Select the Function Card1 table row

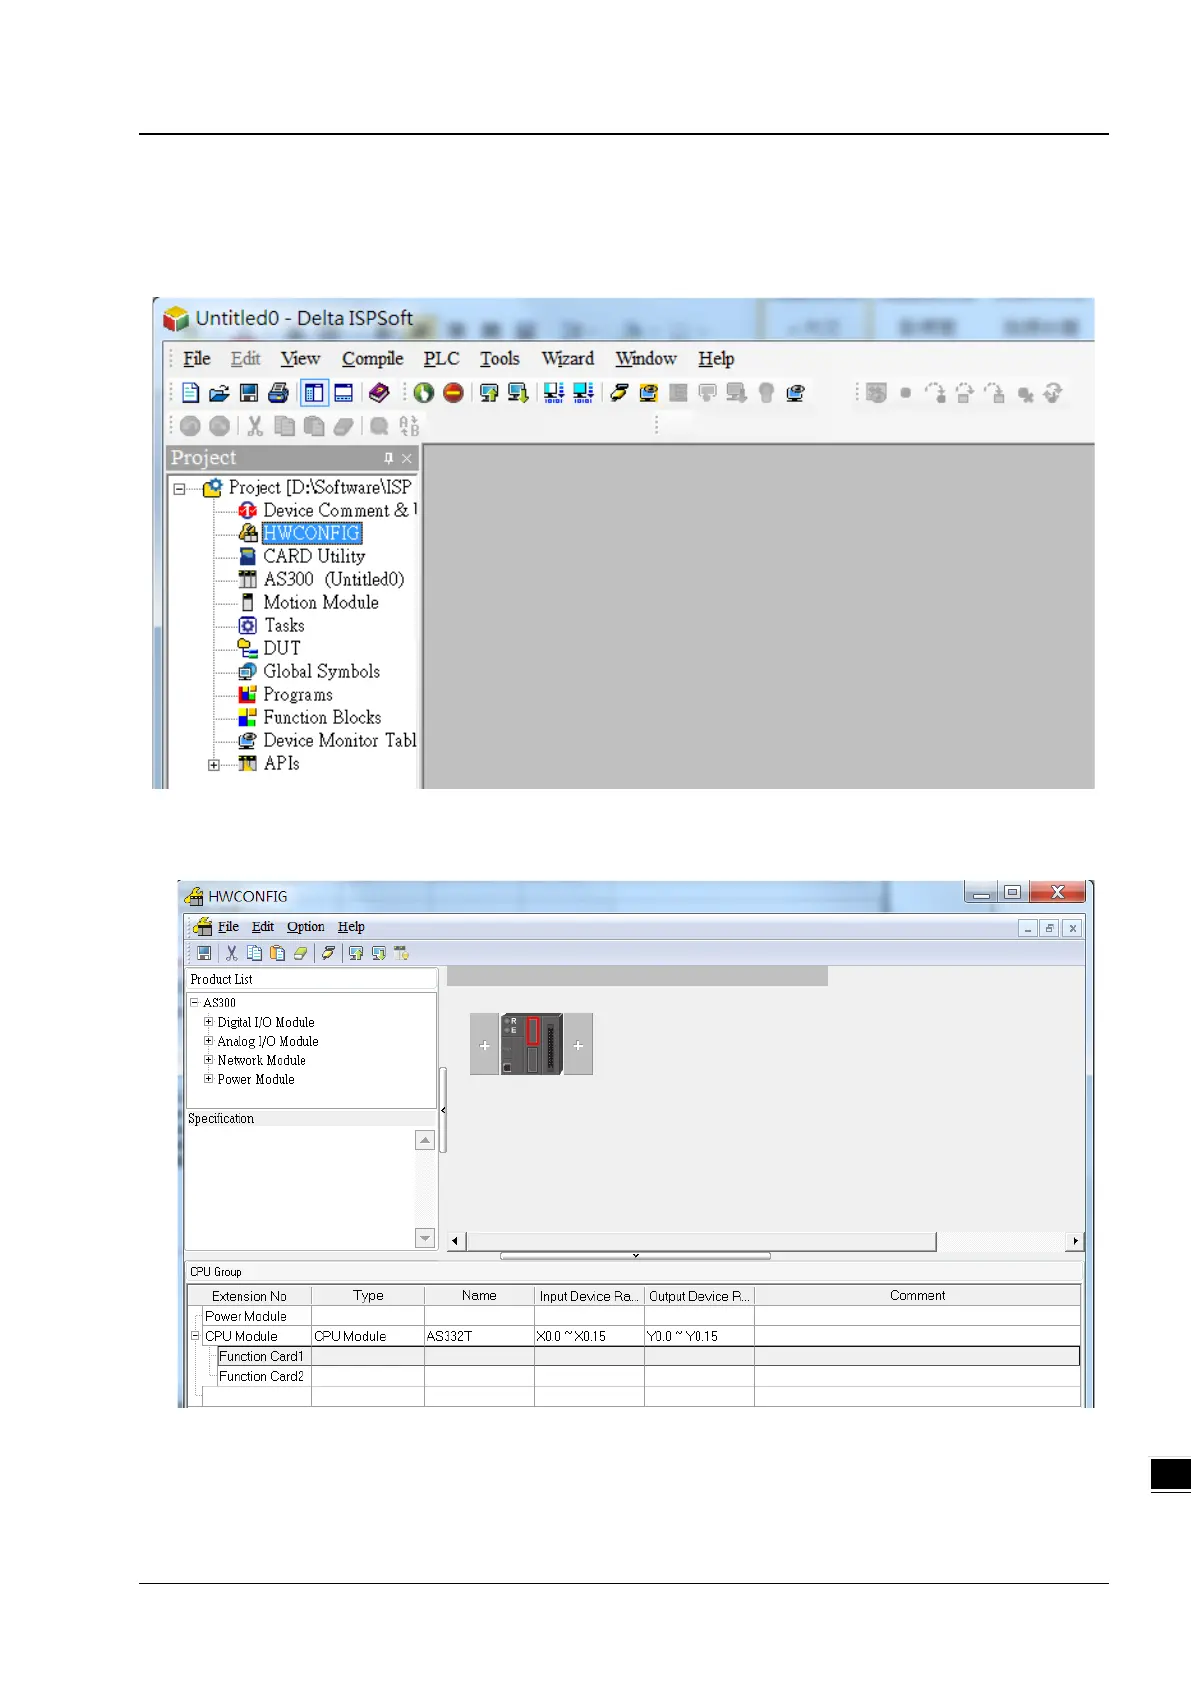point(633,1356)
